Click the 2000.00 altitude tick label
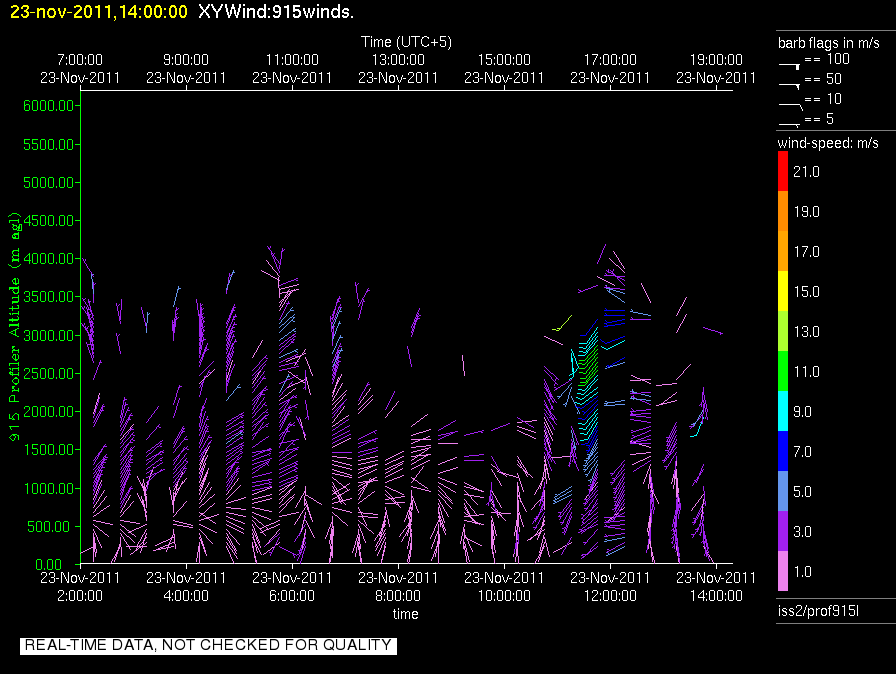 click(x=49, y=412)
